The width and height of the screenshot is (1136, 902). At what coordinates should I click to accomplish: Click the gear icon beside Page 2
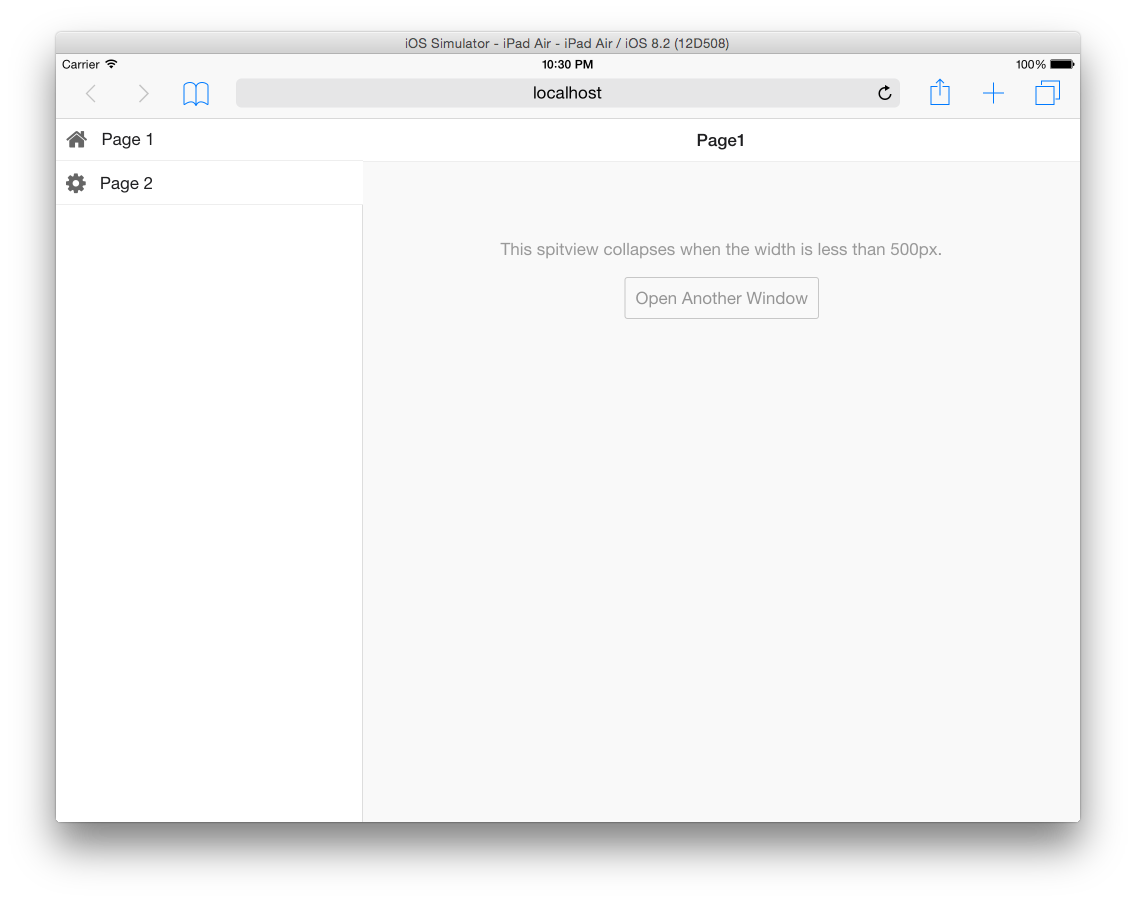click(x=75, y=183)
